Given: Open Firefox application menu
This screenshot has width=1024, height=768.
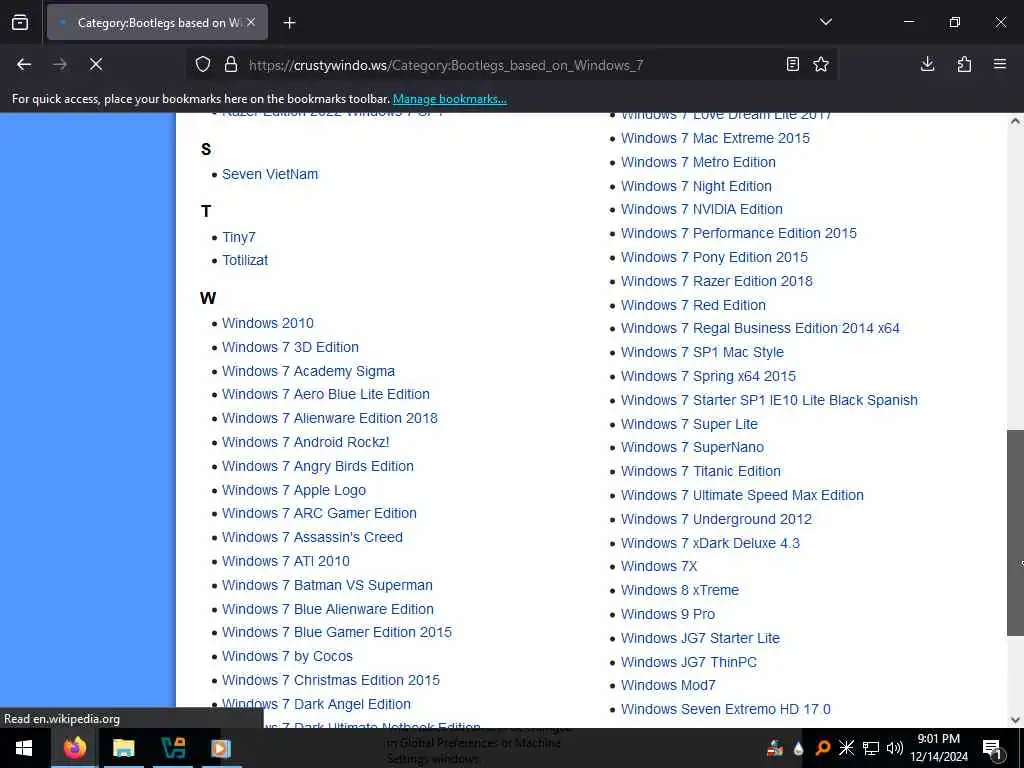Looking at the screenshot, I should click(1000, 64).
